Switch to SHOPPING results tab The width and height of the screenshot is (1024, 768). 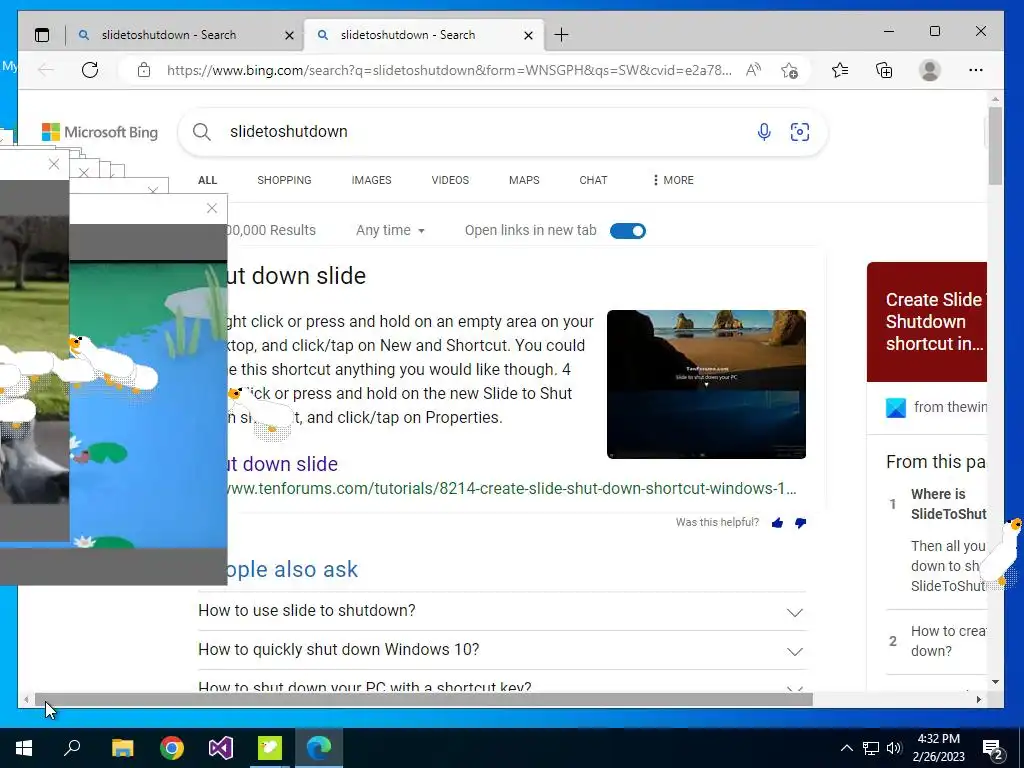click(x=284, y=180)
